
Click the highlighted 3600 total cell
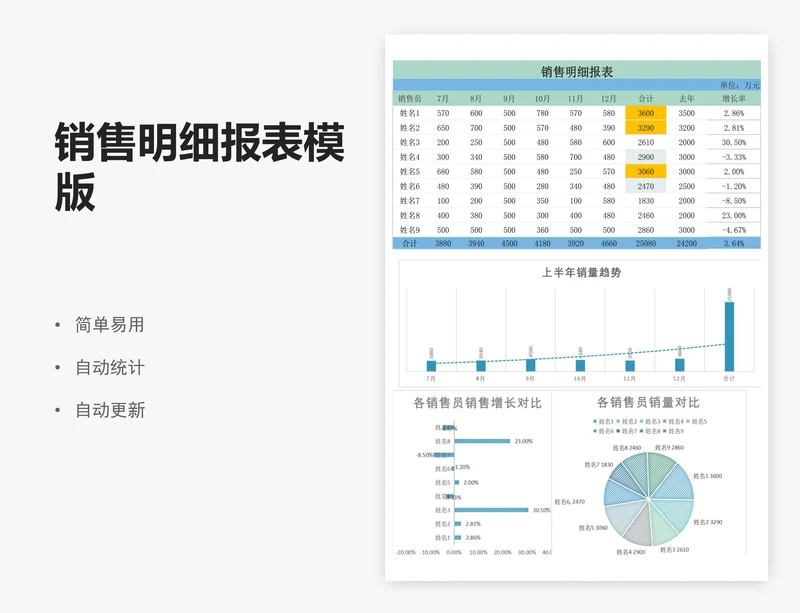tap(645, 113)
